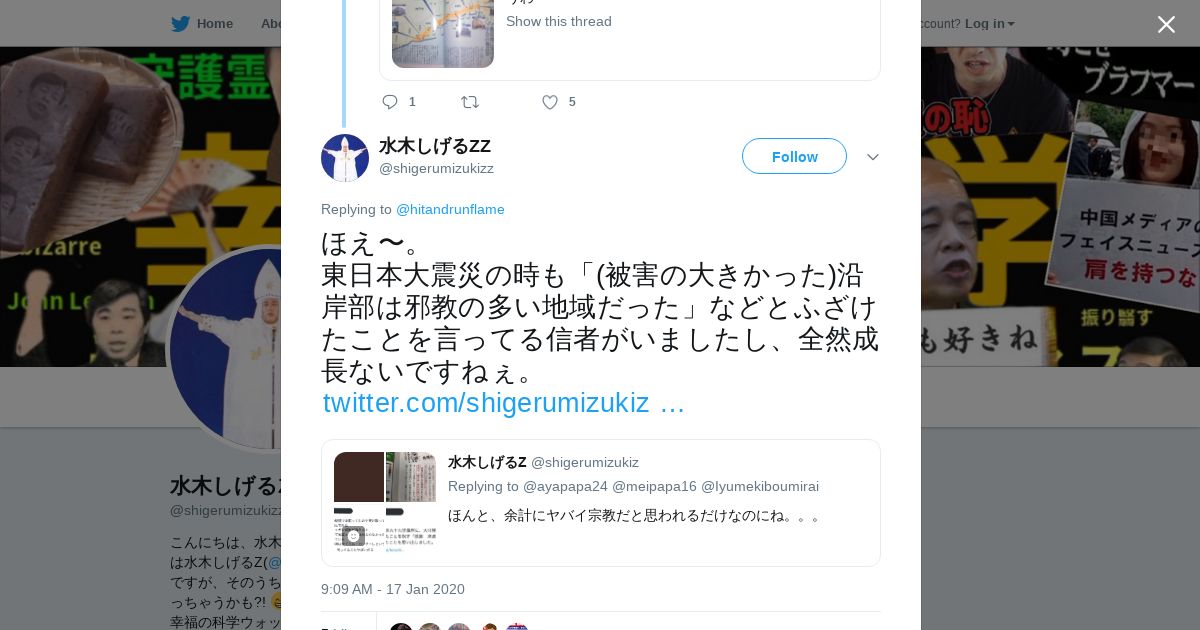Click Show this thread link
Image resolution: width=1200 pixels, height=630 pixels.
point(559,21)
